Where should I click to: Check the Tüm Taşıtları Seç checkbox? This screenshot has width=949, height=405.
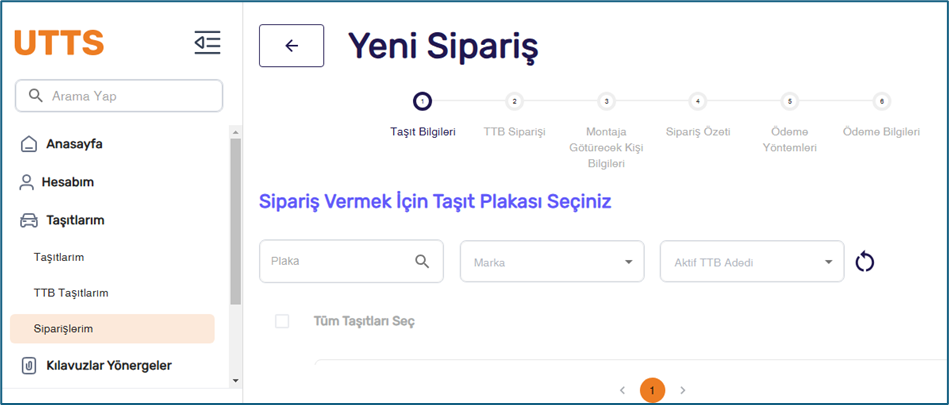coord(282,321)
